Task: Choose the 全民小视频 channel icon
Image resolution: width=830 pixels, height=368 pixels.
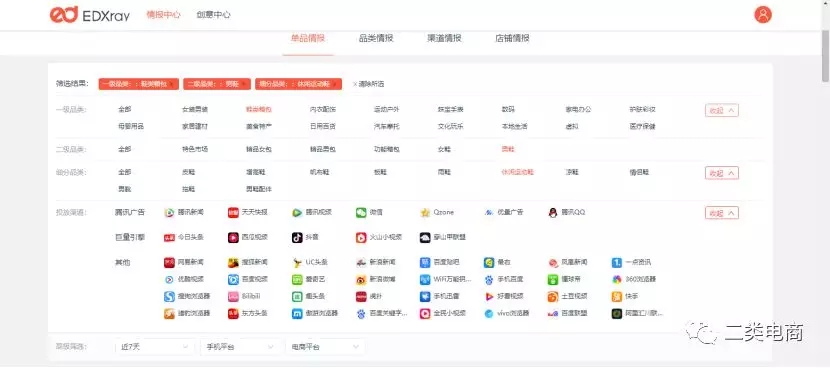Action: point(425,313)
